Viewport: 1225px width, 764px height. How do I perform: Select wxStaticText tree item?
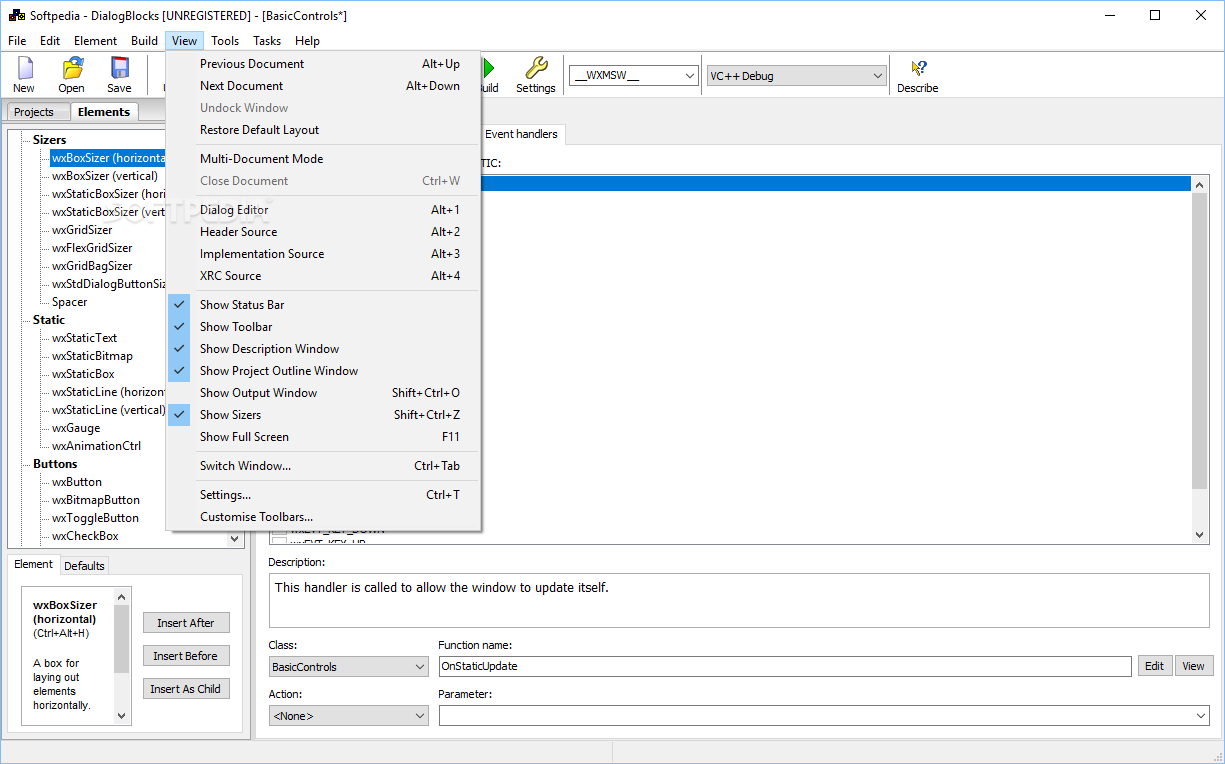pos(85,338)
